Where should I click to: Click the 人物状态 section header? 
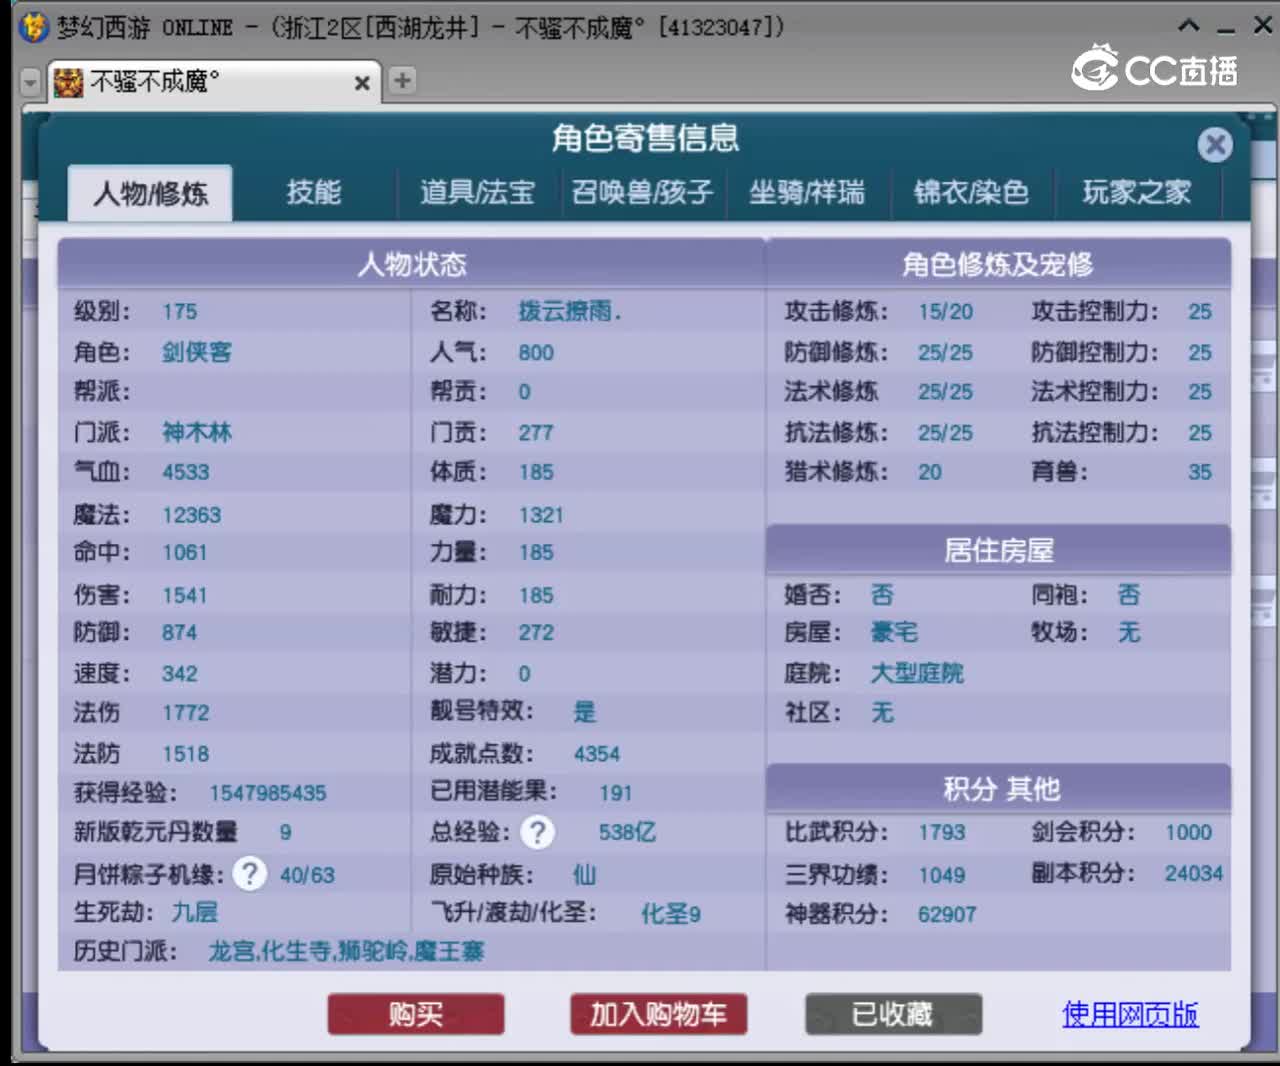point(411,264)
